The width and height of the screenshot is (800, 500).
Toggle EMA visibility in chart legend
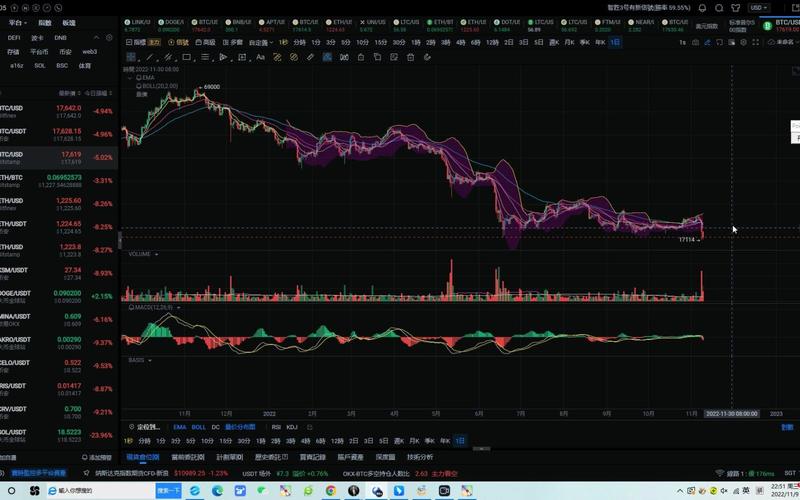pos(139,78)
